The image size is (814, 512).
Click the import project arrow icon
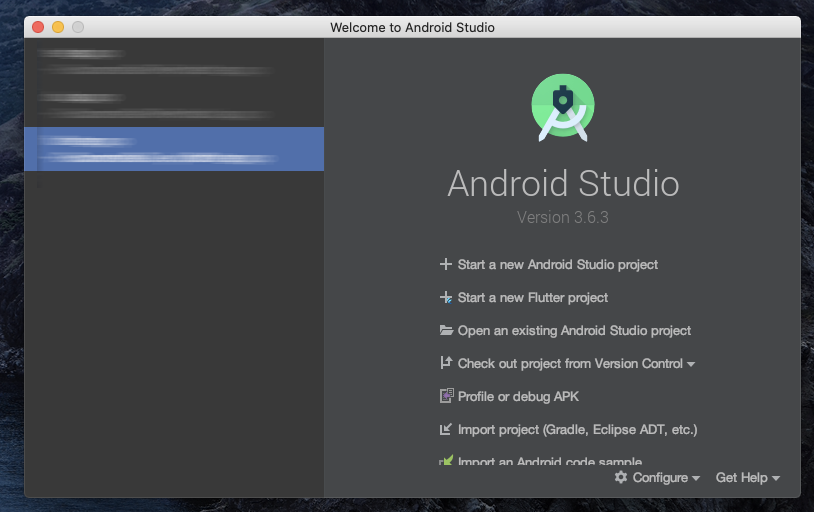[x=445, y=429]
